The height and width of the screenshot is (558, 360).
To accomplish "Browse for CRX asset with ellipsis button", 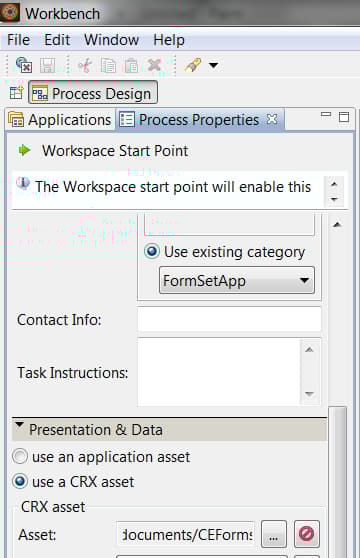I will tap(274, 534).
